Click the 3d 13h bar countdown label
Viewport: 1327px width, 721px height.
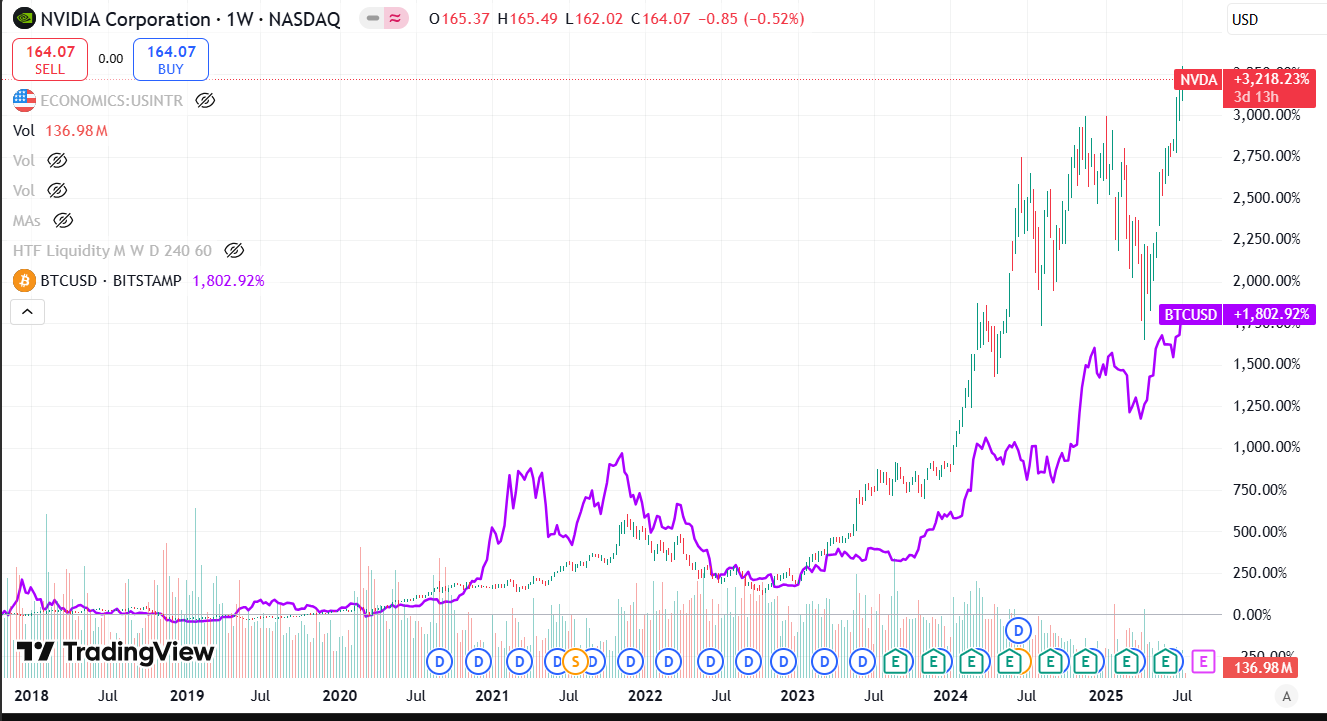tap(1255, 96)
